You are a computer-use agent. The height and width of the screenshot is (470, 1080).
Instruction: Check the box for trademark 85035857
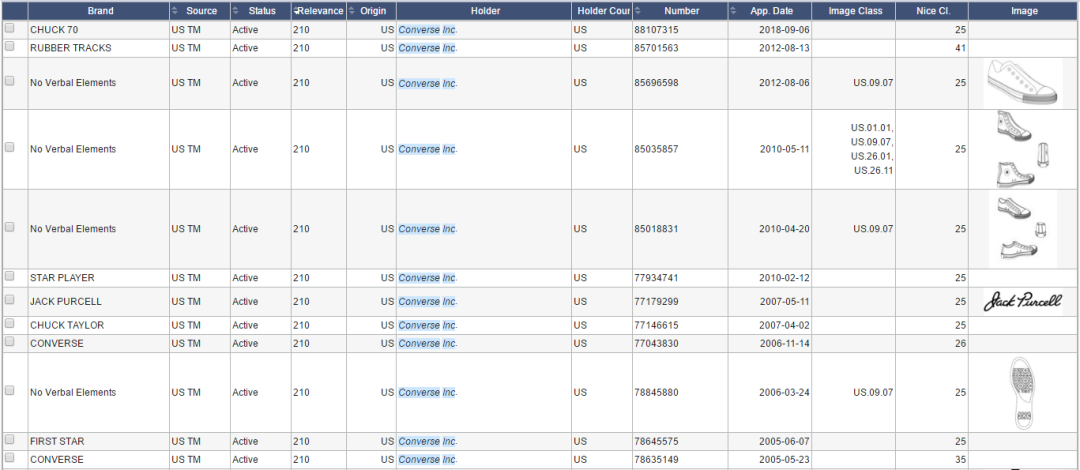[10, 147]
